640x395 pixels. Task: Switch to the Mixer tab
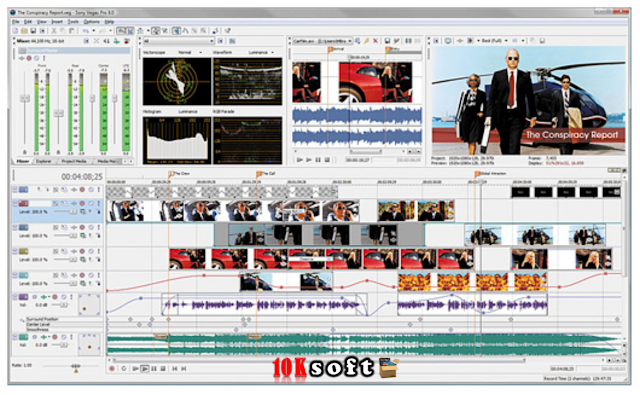coord(23,161)
